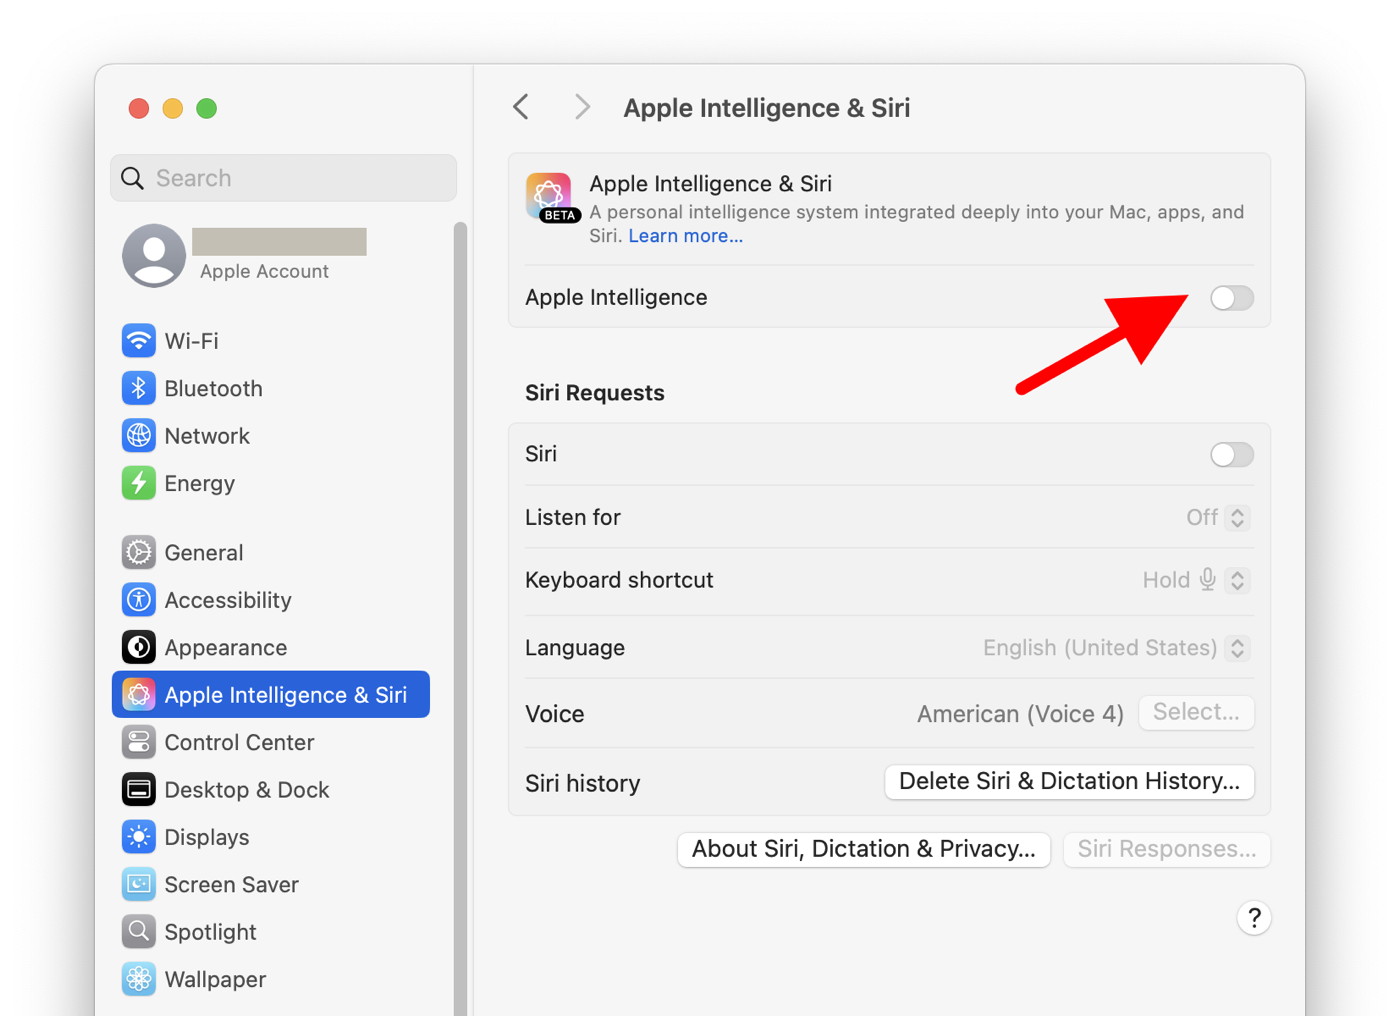Open Displays settings icon
1400x1016 pixels.
139,837
